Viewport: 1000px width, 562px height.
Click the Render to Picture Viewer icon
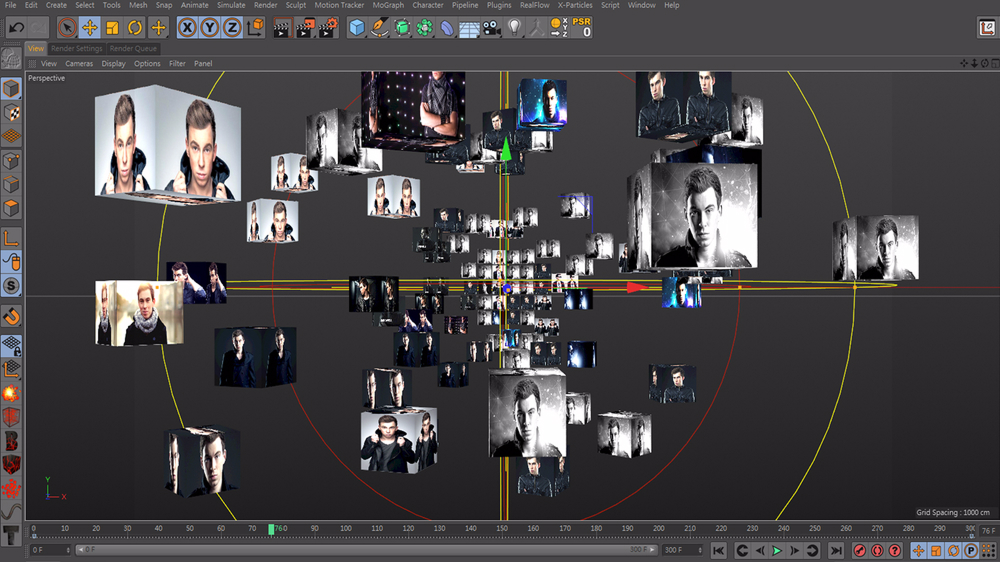click(305, 27)
